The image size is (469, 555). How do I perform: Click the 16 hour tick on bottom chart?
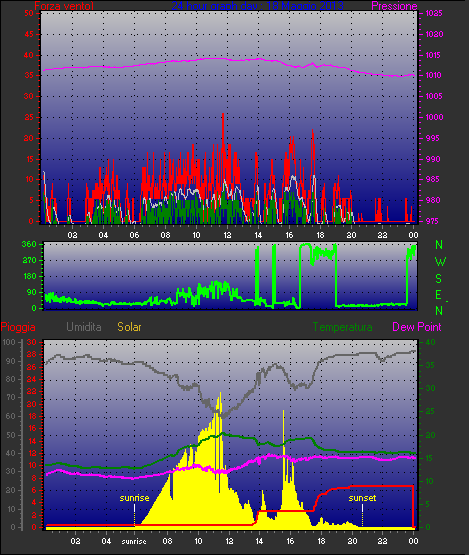[x=290, y=541]
